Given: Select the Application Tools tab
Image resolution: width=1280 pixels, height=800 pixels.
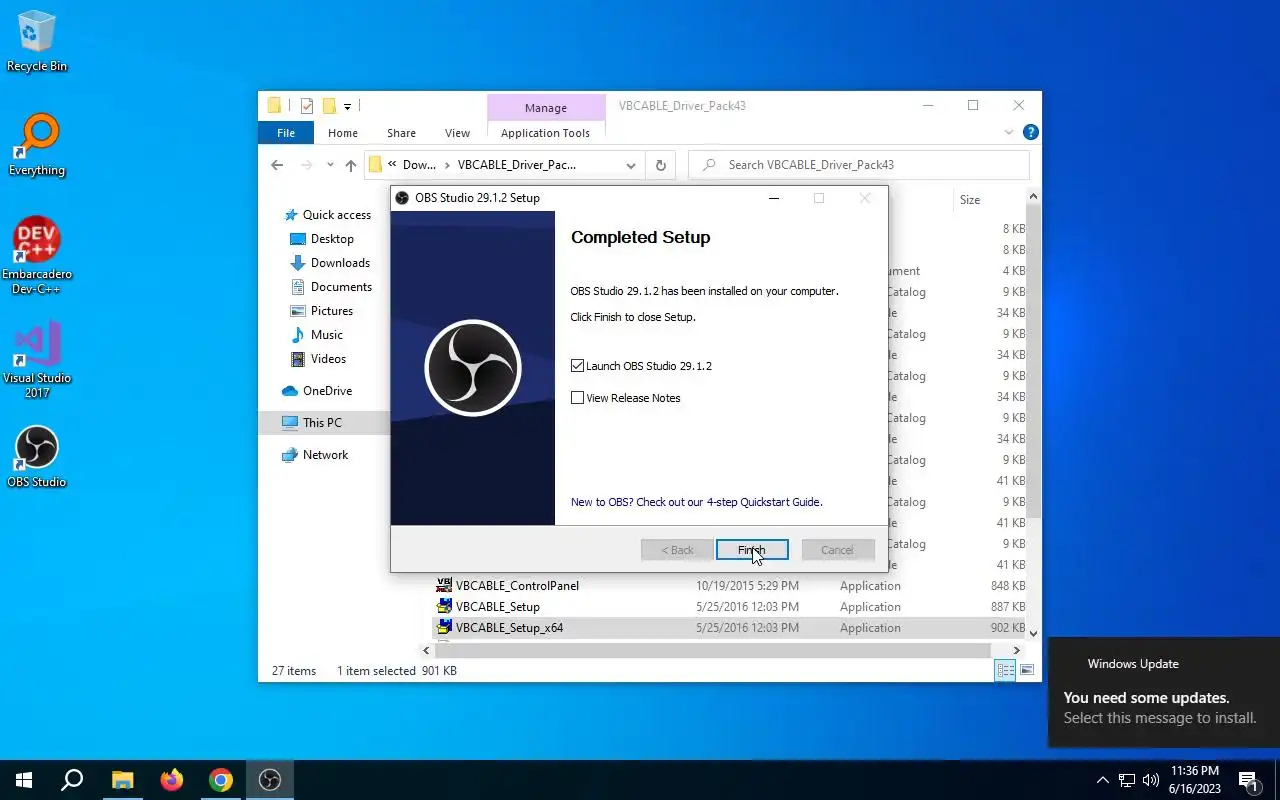Looking at the screenshot, I should [545, 133].
